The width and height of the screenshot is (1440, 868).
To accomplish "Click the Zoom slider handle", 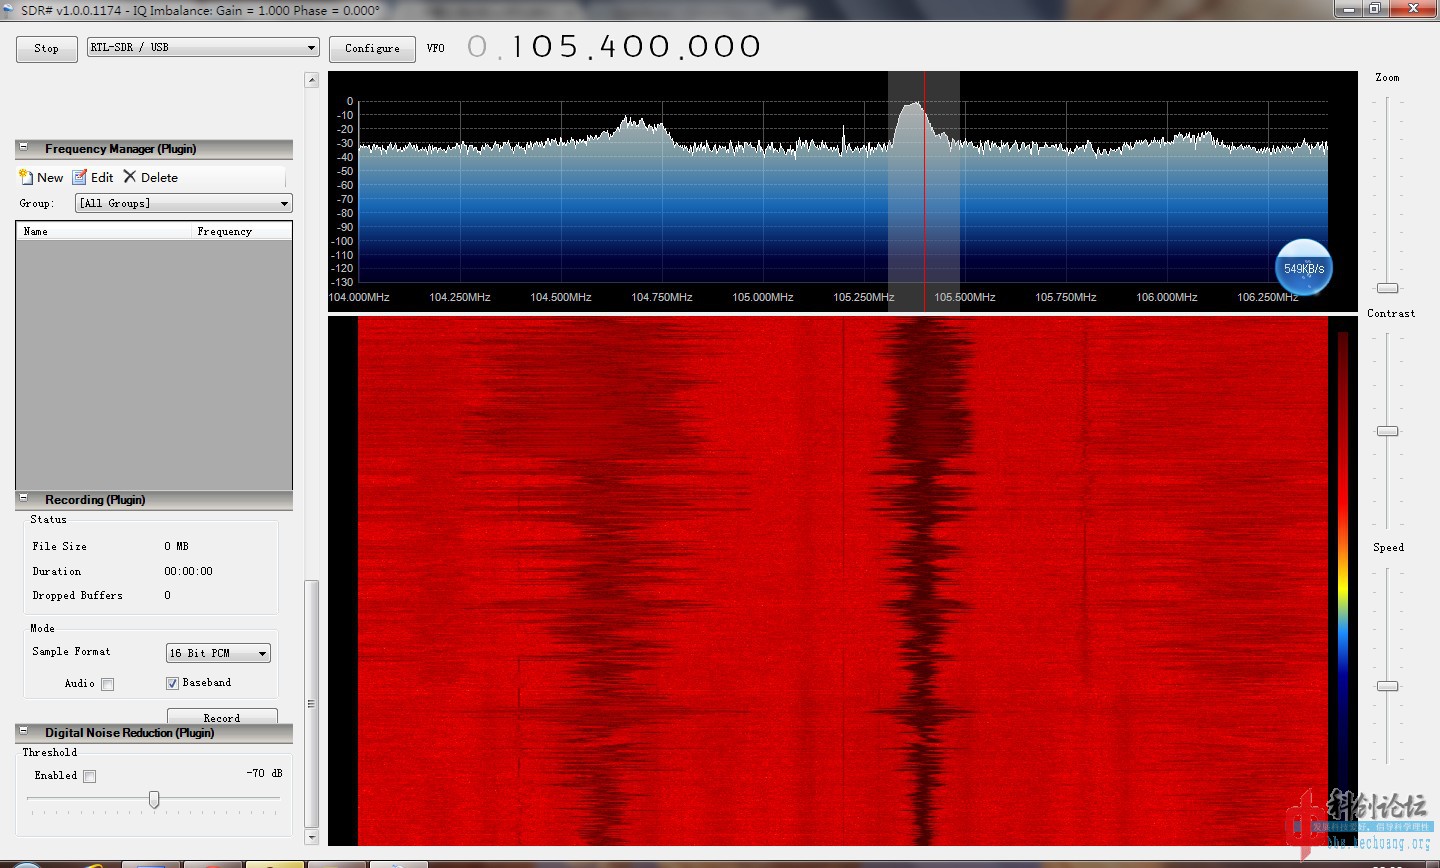I will (x=1387, y=288).
